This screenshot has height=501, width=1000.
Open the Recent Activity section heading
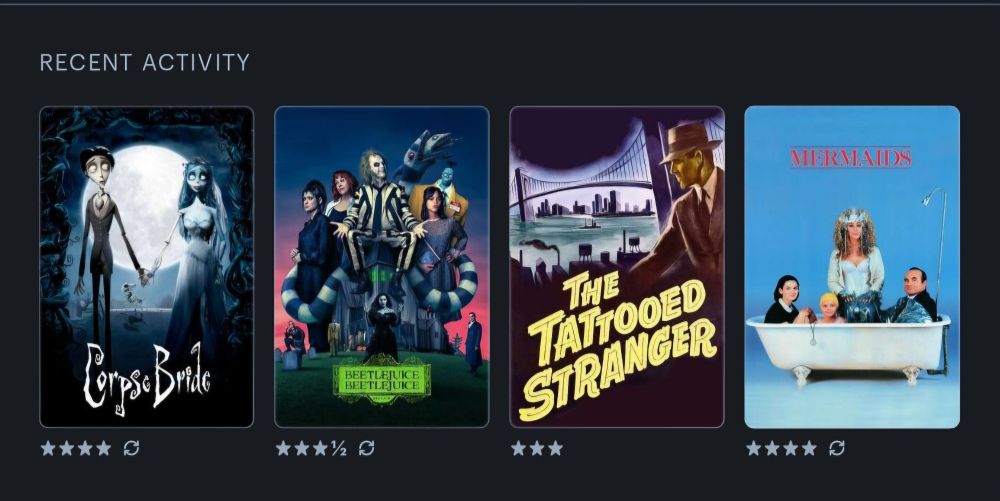tap(145, 62)
